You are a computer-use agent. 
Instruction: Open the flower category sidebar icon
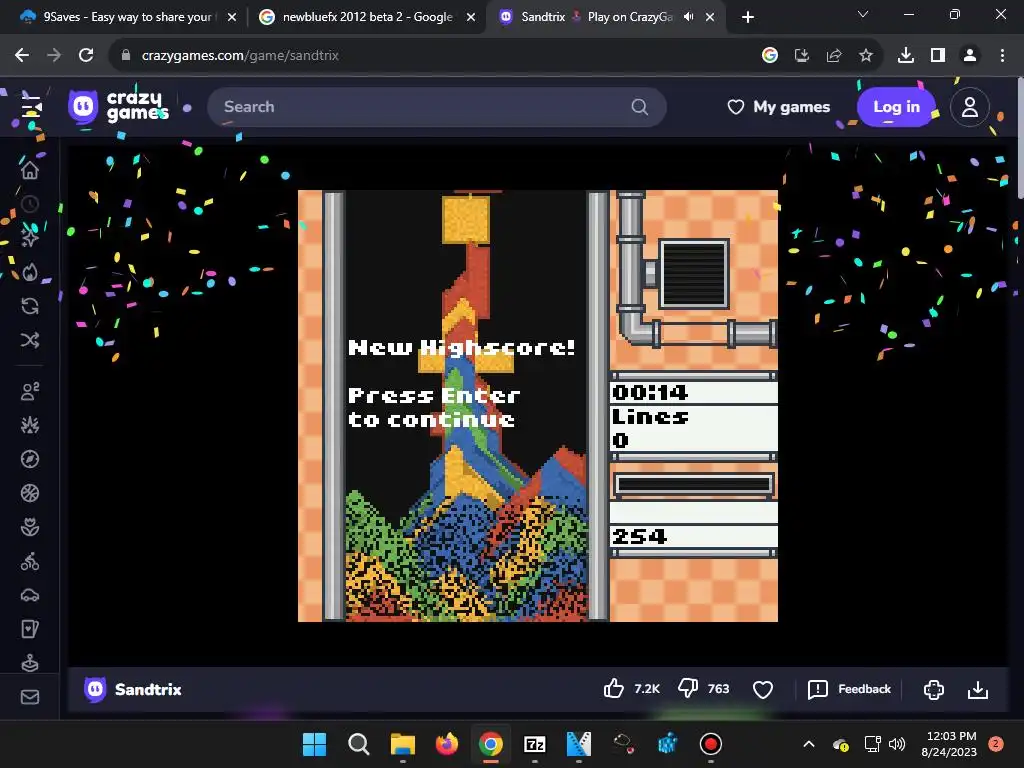30,527
